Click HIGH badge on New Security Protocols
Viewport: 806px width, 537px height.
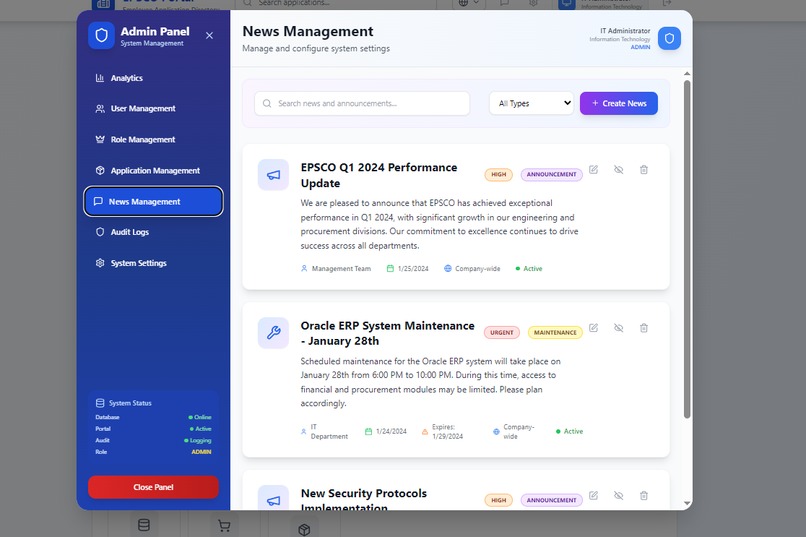499,500
